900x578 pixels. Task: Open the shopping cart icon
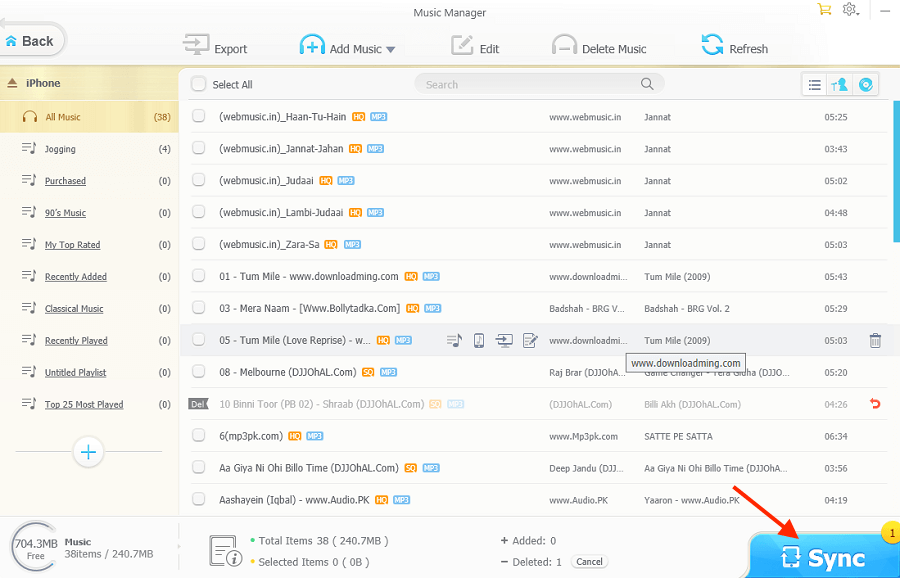824,9
